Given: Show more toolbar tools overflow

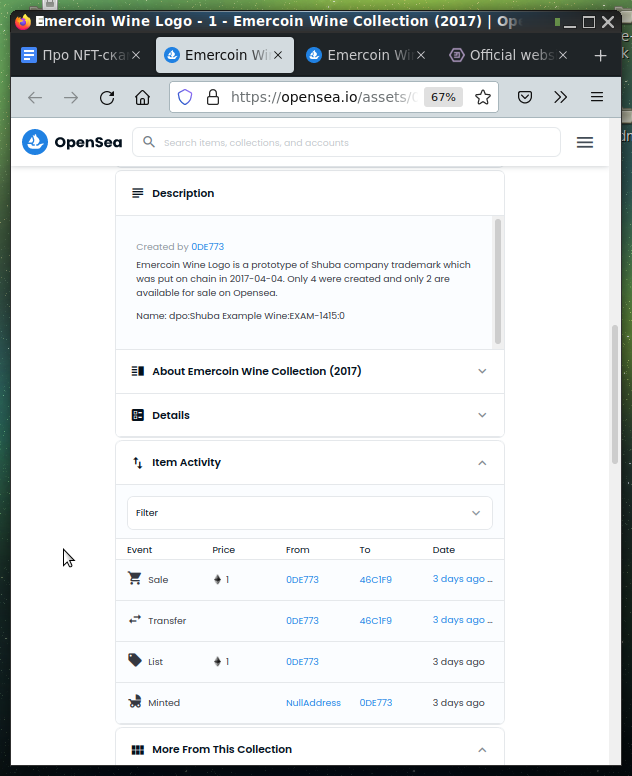Looking at the screenshot, I should point(560,97).
